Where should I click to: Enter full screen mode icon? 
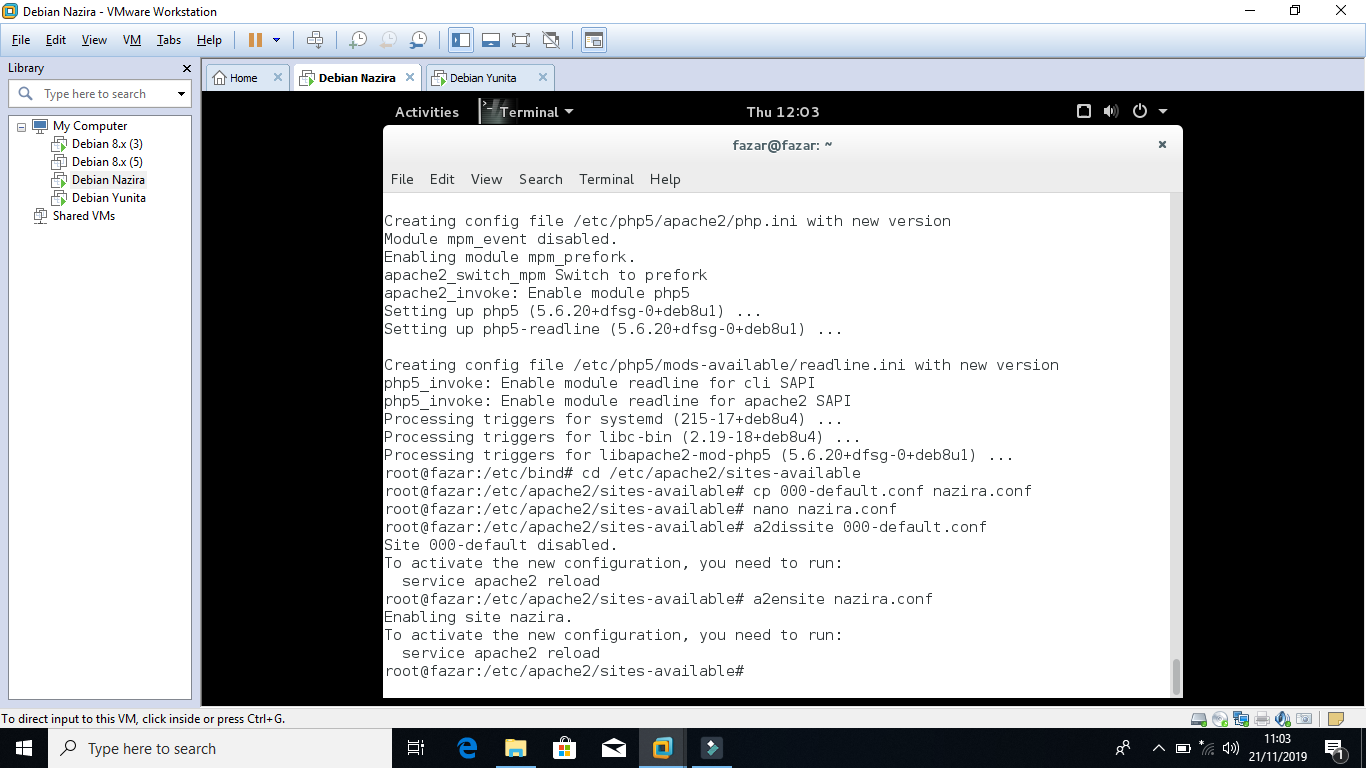coord(521,40)
